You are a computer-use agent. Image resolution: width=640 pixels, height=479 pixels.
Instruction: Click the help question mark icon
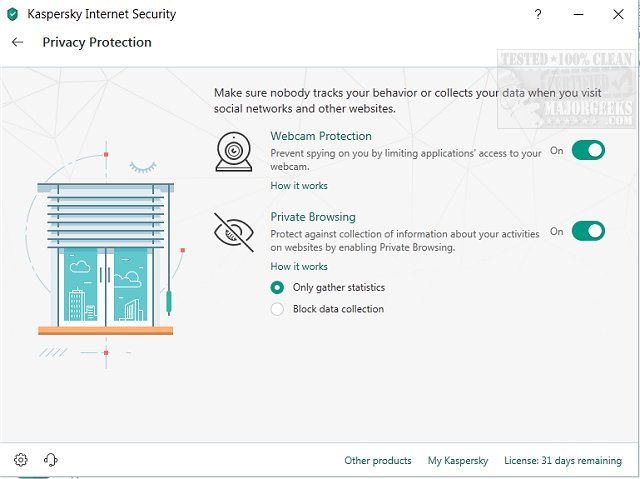(x=538, y=14)
